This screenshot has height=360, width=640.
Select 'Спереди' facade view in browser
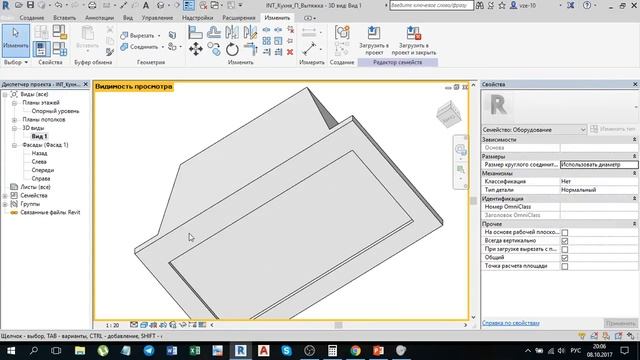[x=42, y=170]
